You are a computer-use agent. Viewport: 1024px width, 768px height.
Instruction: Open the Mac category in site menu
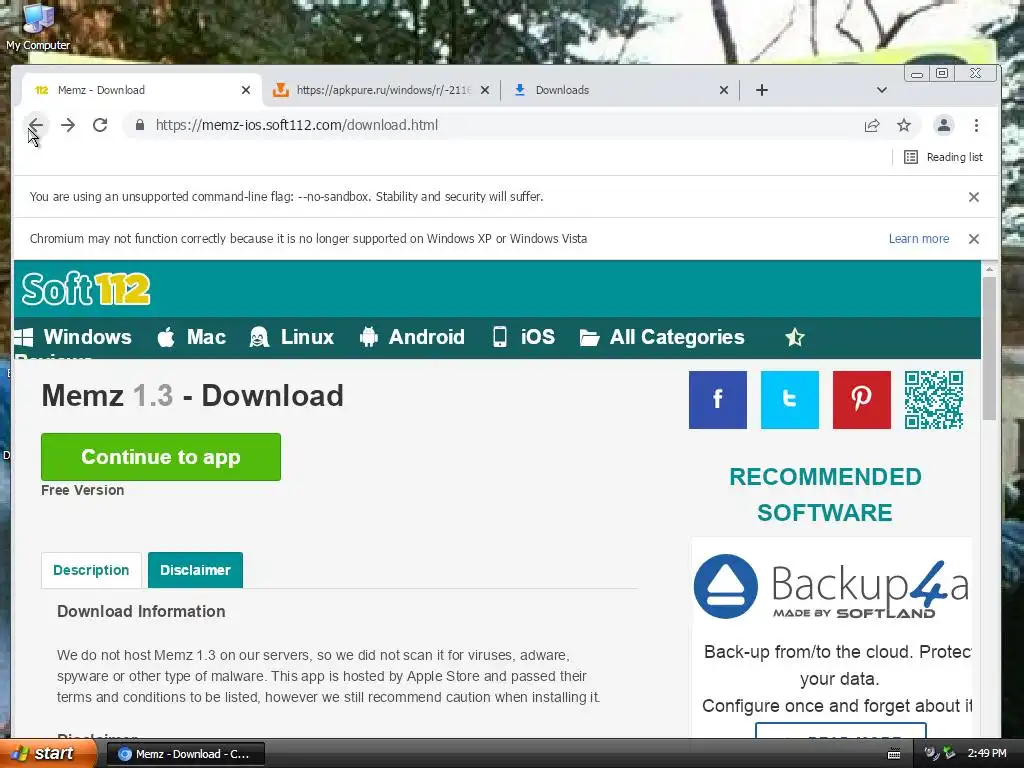click(x=191, y=337)
